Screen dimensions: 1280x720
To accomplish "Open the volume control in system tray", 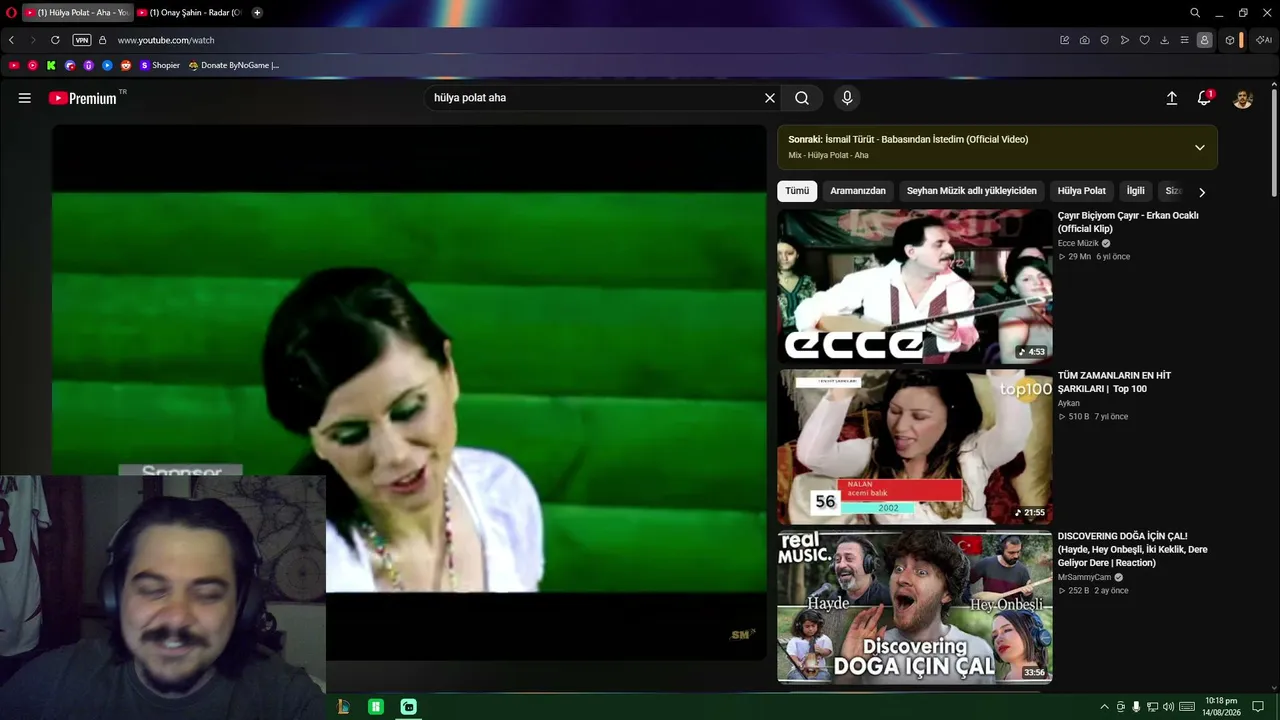I will pyautogui.click(x=1168, y=707).
